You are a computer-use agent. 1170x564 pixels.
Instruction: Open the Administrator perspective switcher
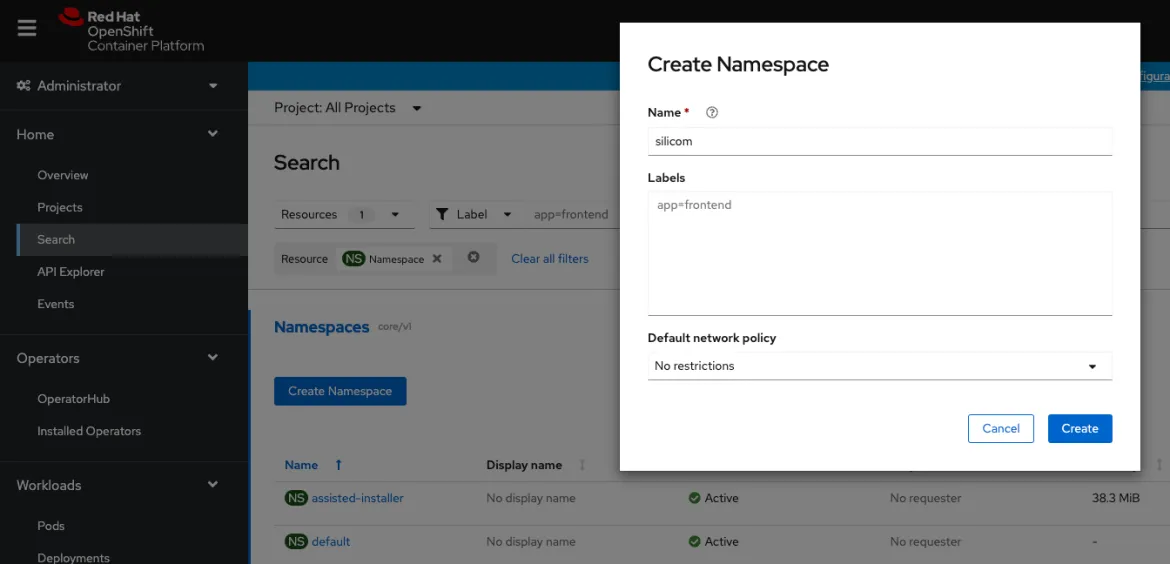point(117,86)
